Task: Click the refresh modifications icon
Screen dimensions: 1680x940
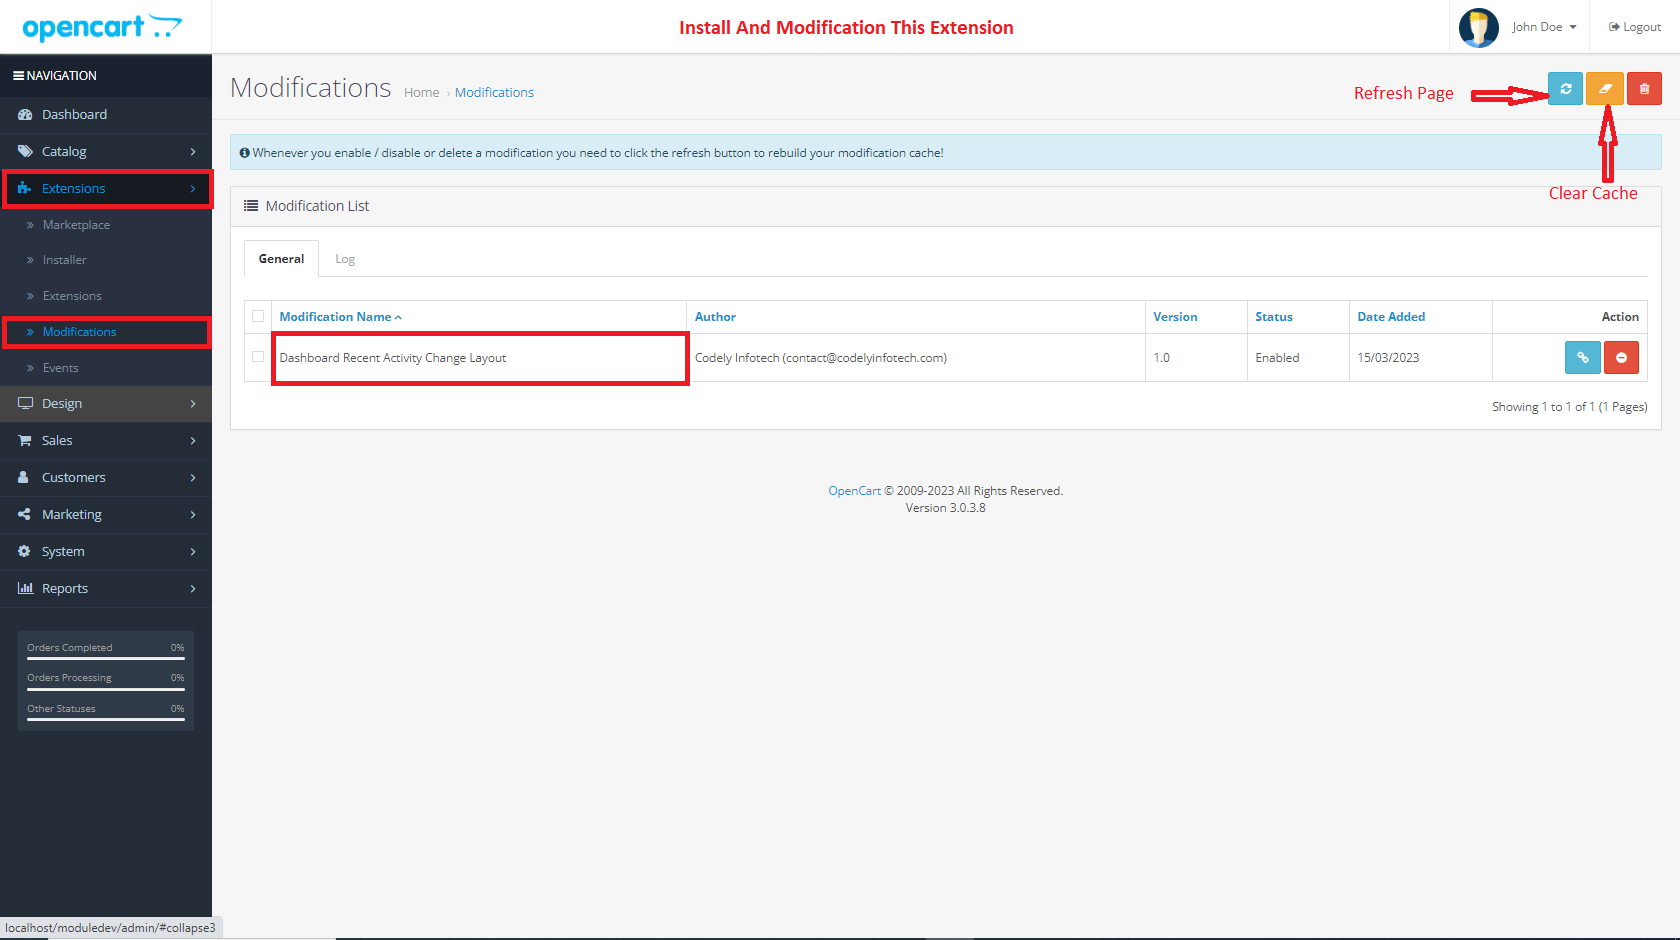Action: (1565, 88)
